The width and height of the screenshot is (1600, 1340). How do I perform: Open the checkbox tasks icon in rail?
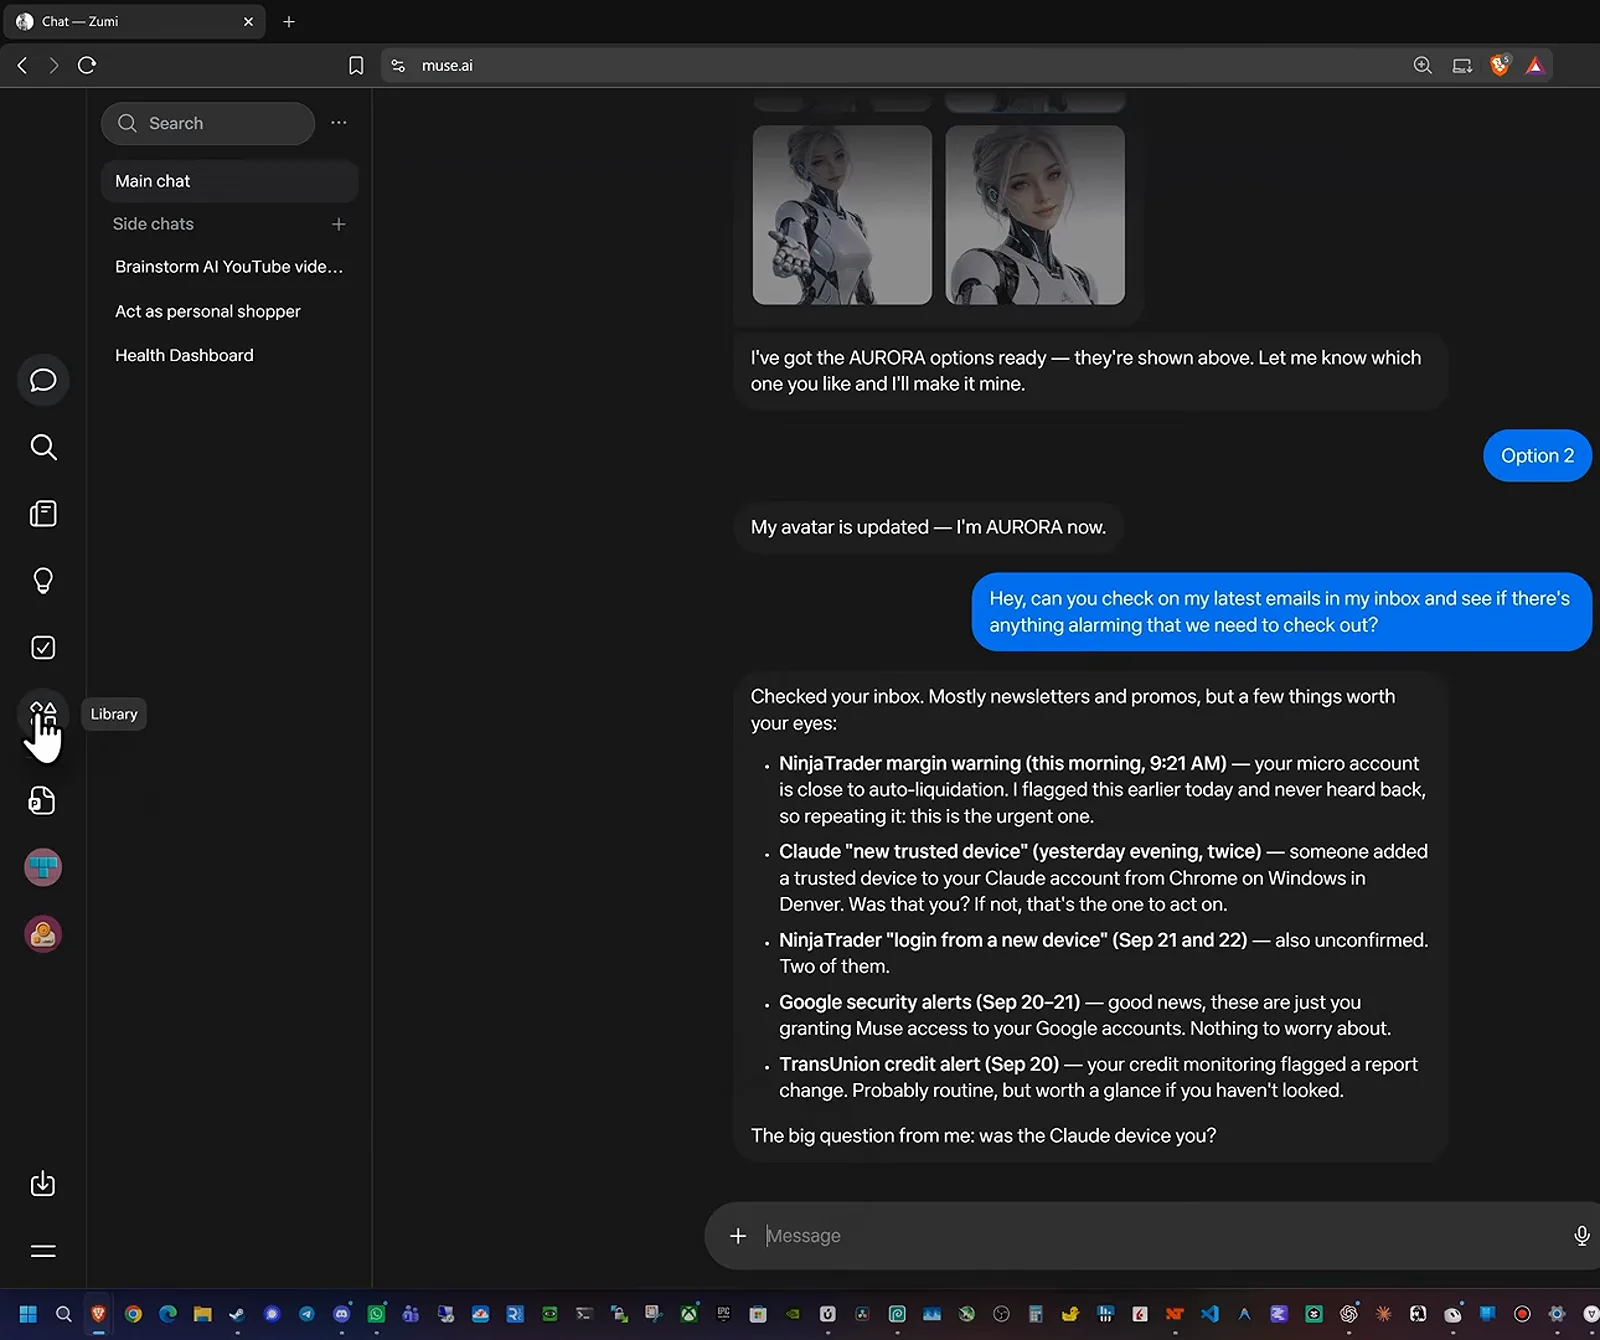43,648
